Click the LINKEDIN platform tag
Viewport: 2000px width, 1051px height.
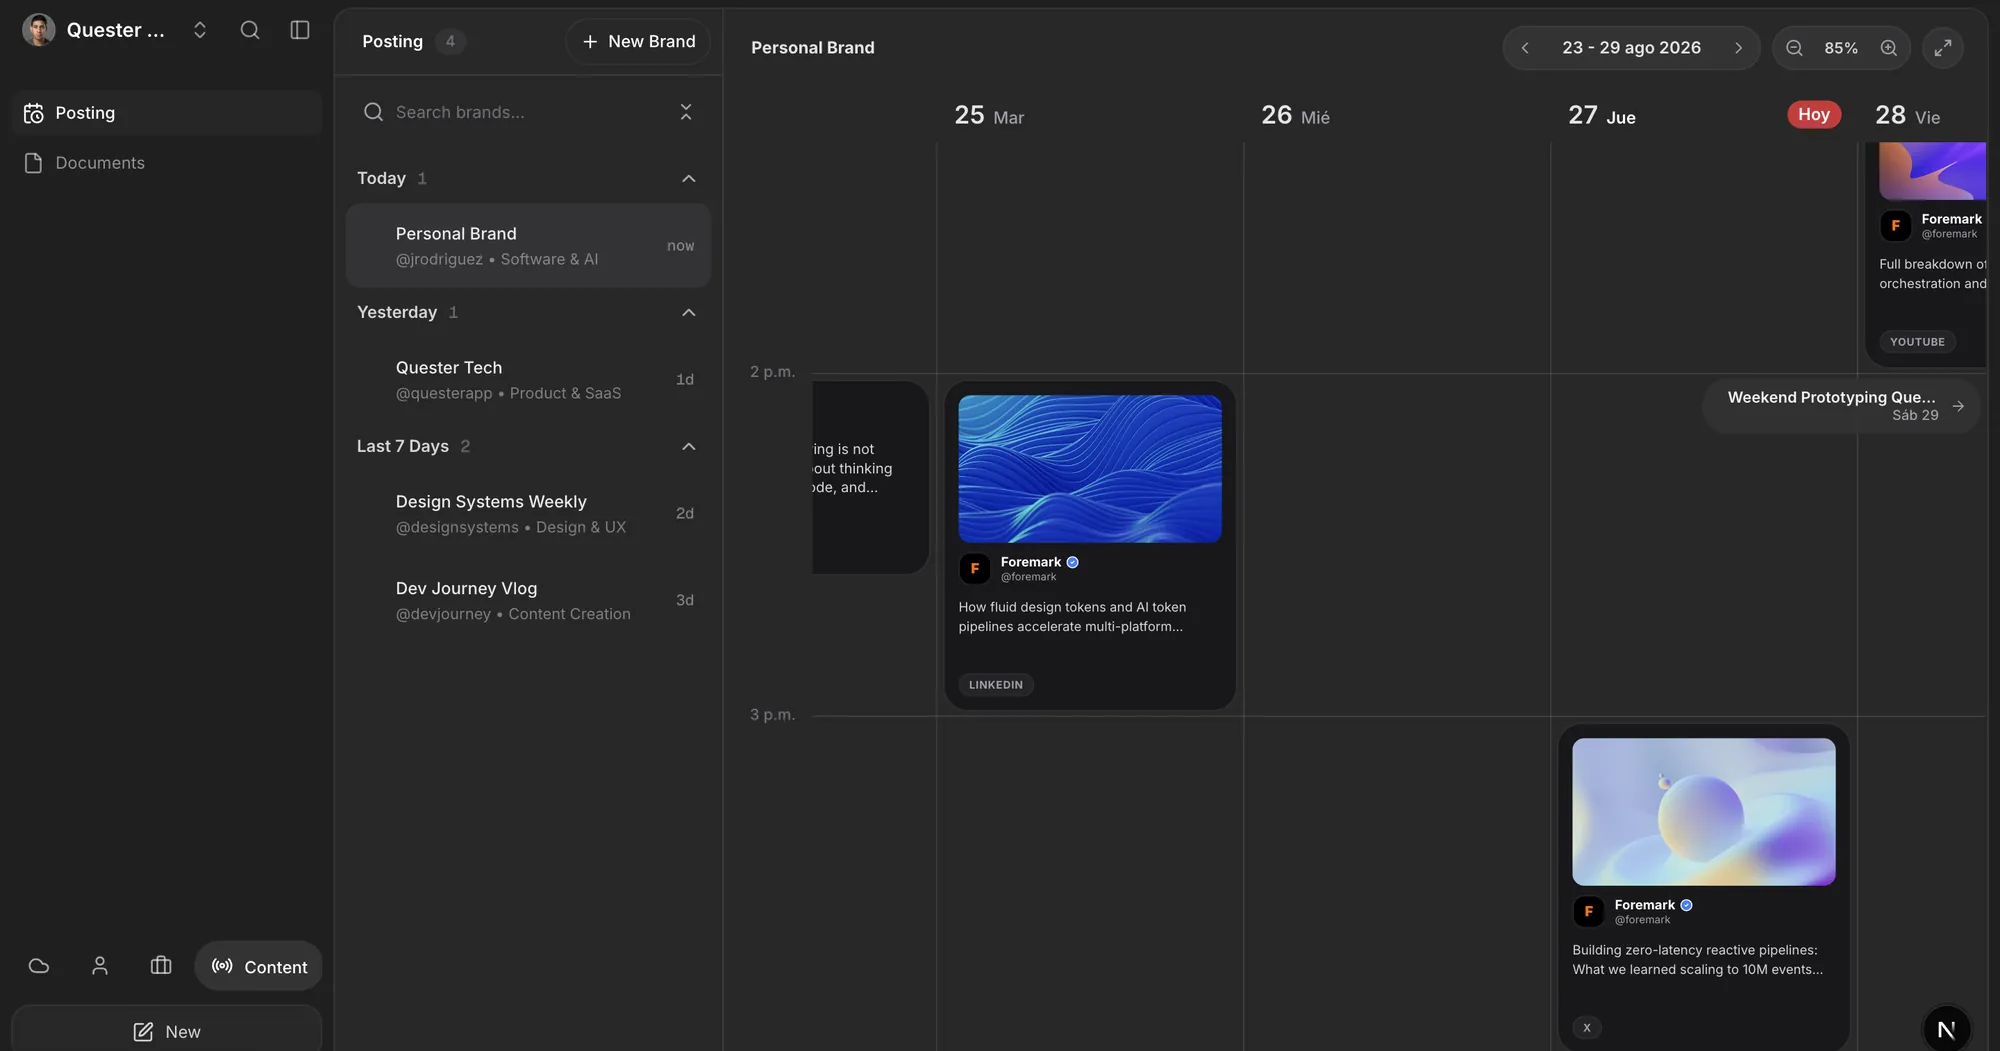(x=996, y=685)
